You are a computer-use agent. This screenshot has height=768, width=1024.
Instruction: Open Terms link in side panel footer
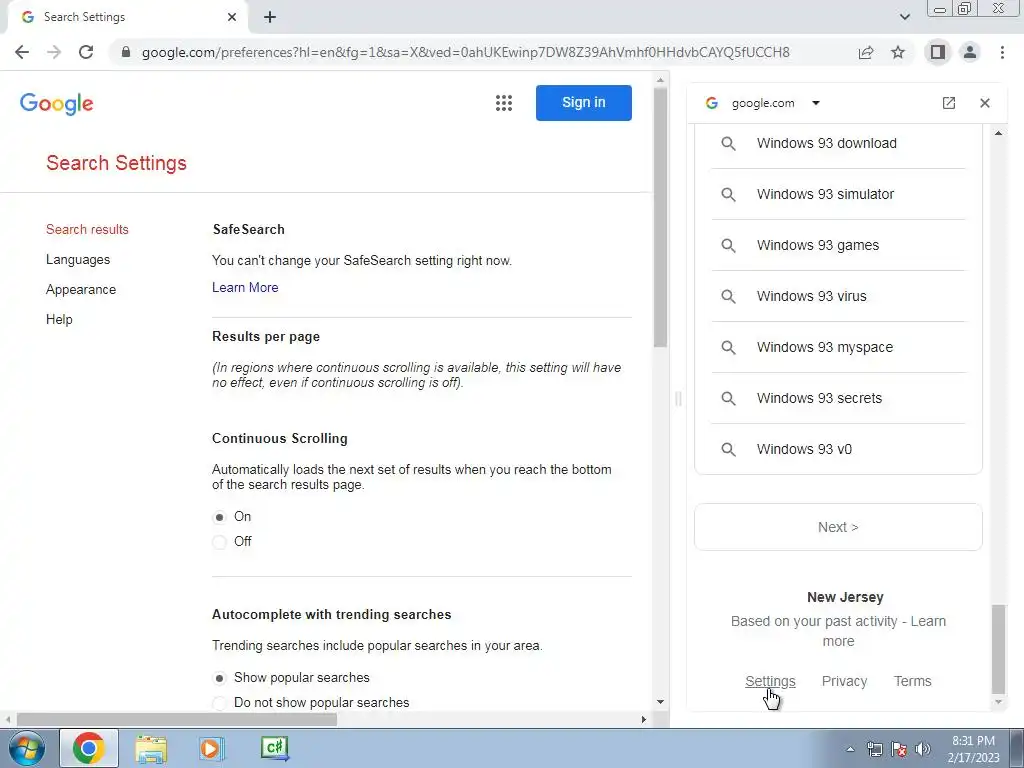click(912, 681)
